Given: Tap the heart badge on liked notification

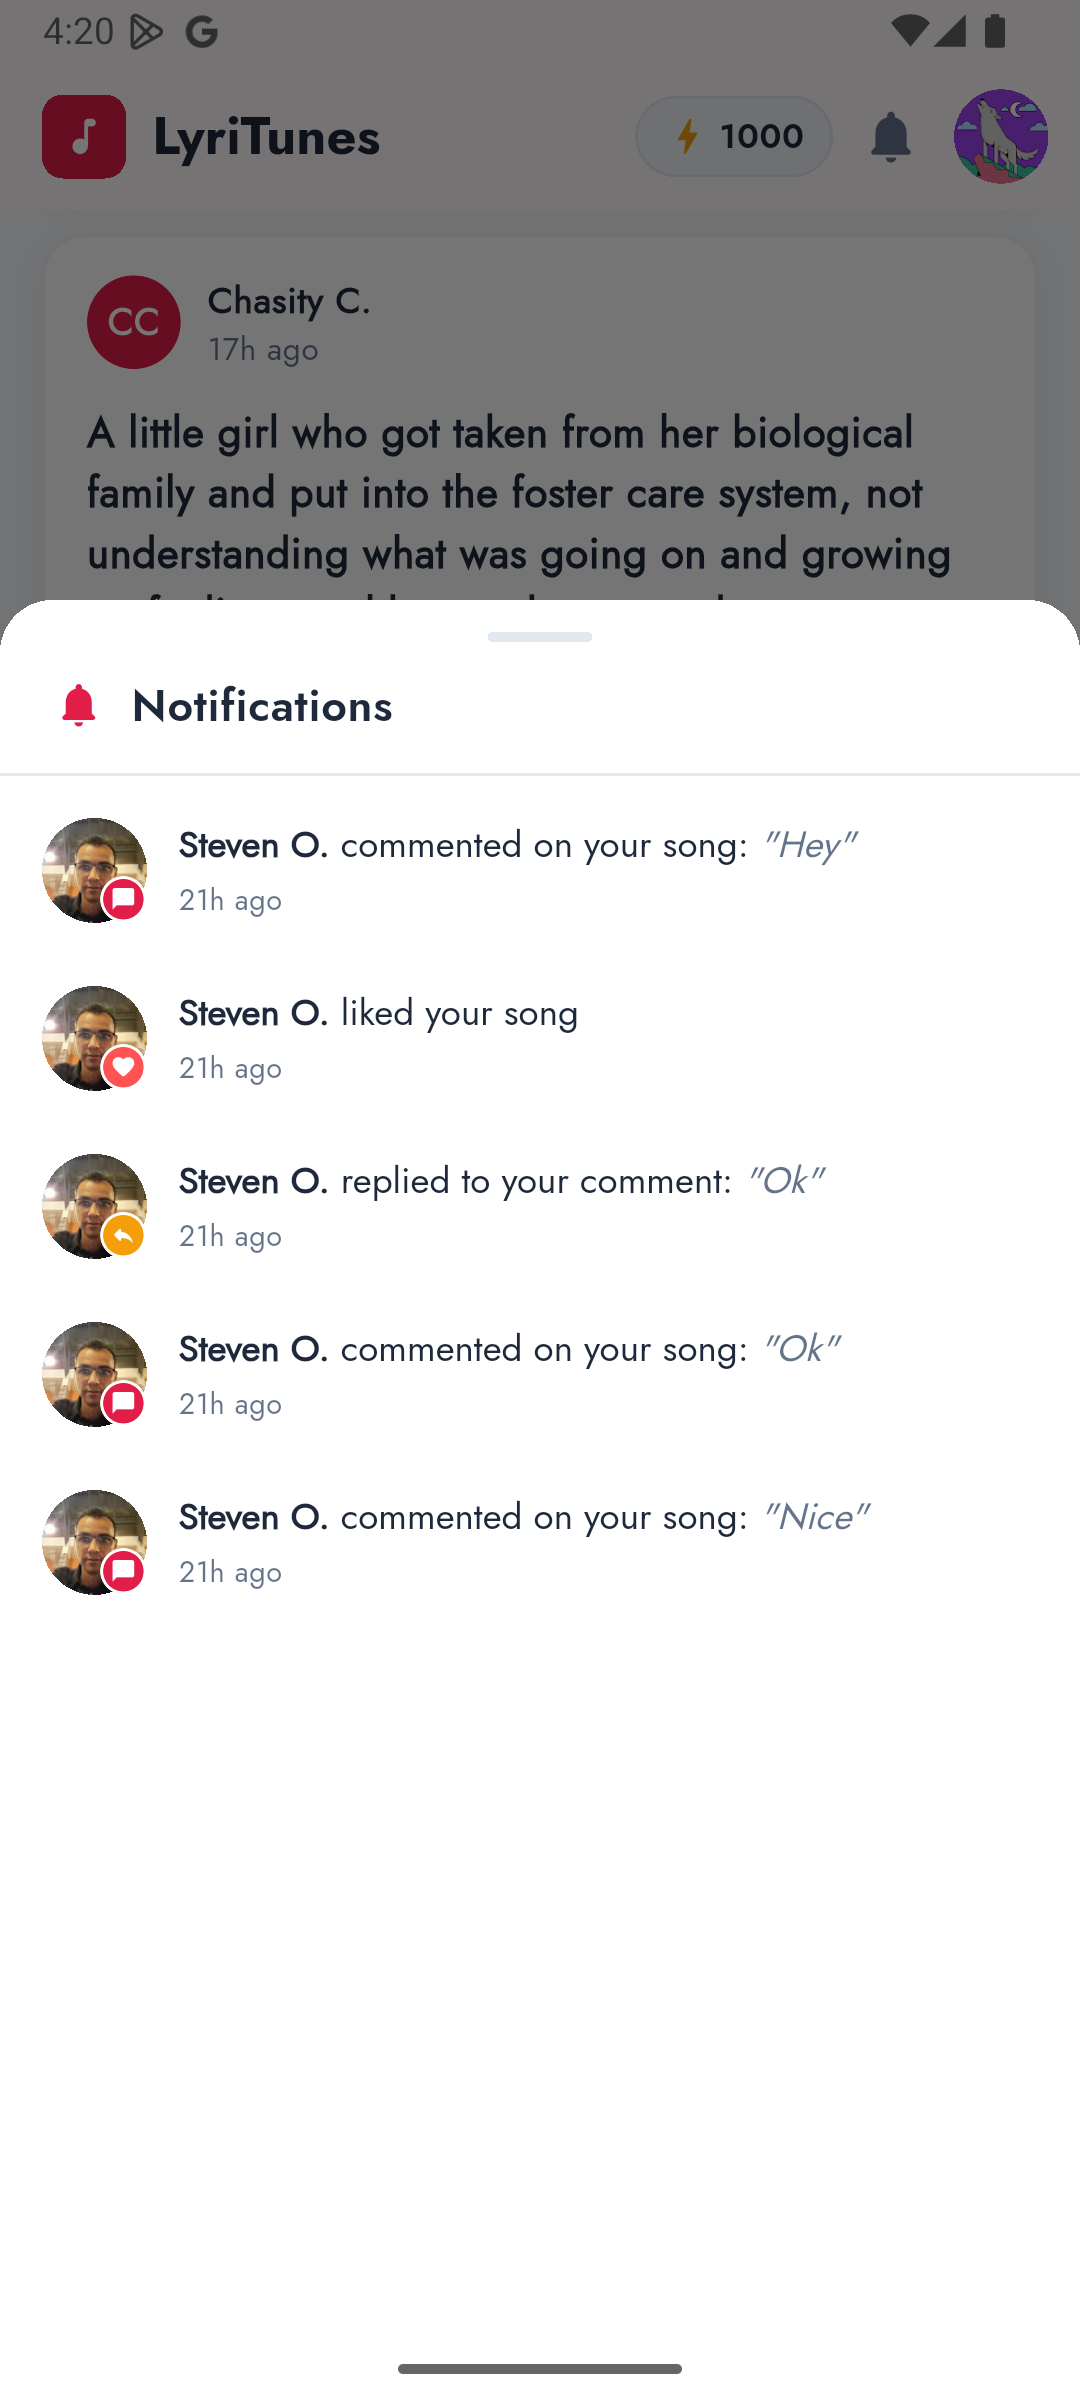Looking at the screenshot, I should tap(124, 1068).
